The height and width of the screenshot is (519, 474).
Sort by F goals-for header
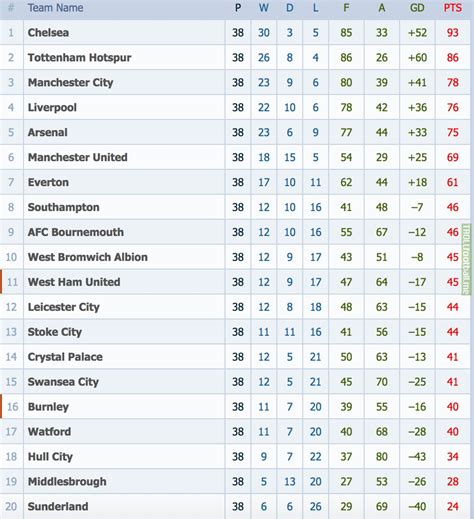point(346,8)
